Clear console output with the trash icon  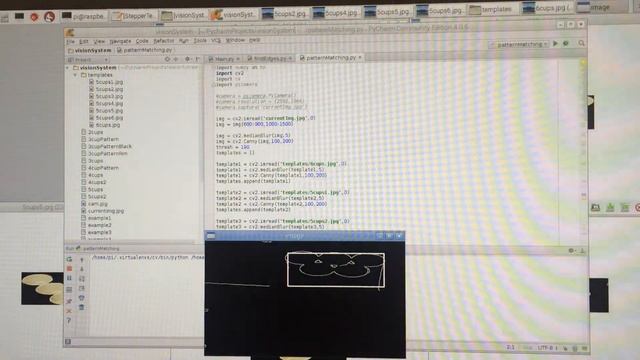point(82,307)
